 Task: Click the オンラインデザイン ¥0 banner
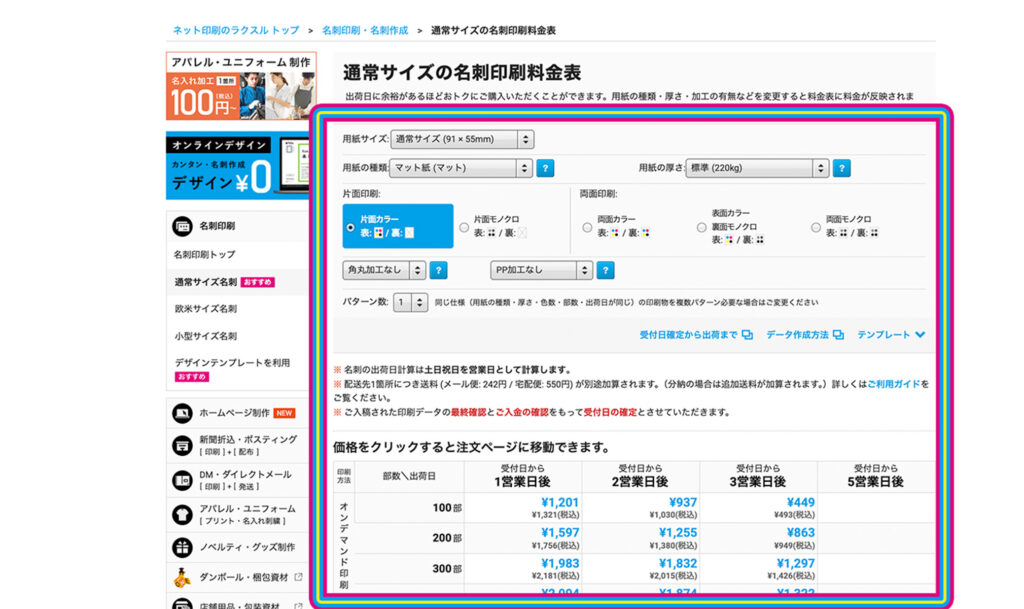click(238, 166)
